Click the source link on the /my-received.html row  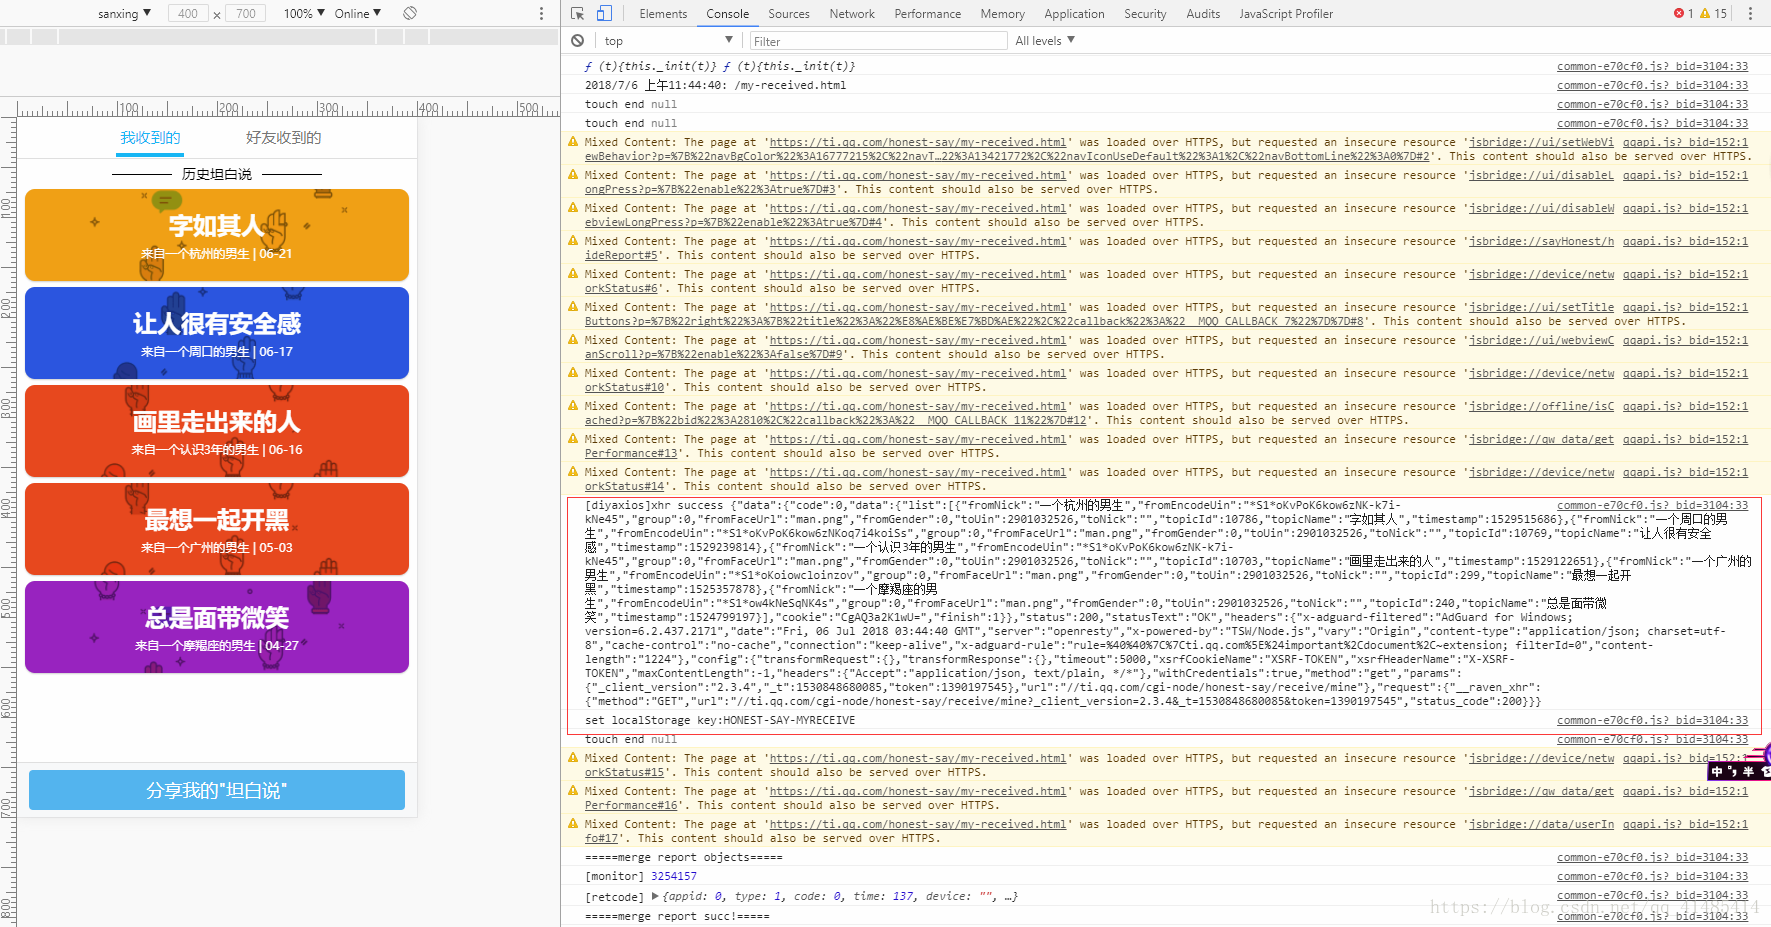pyautogui.click(x=1652, y=85)
